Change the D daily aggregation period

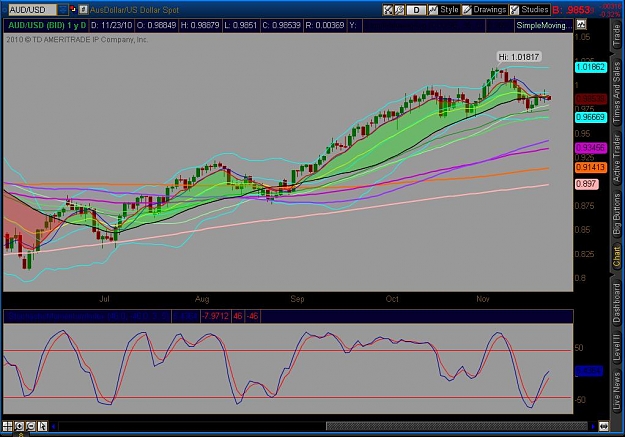pyautogui.click(x=416, y=10)
